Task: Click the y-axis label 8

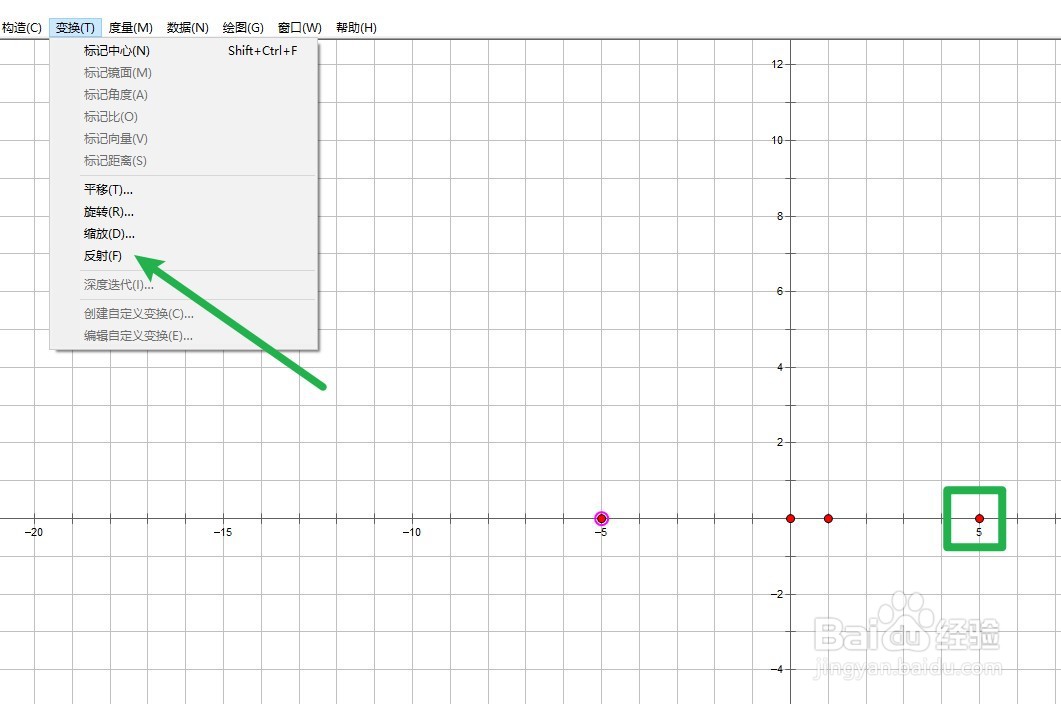Action: click(780, 217)
